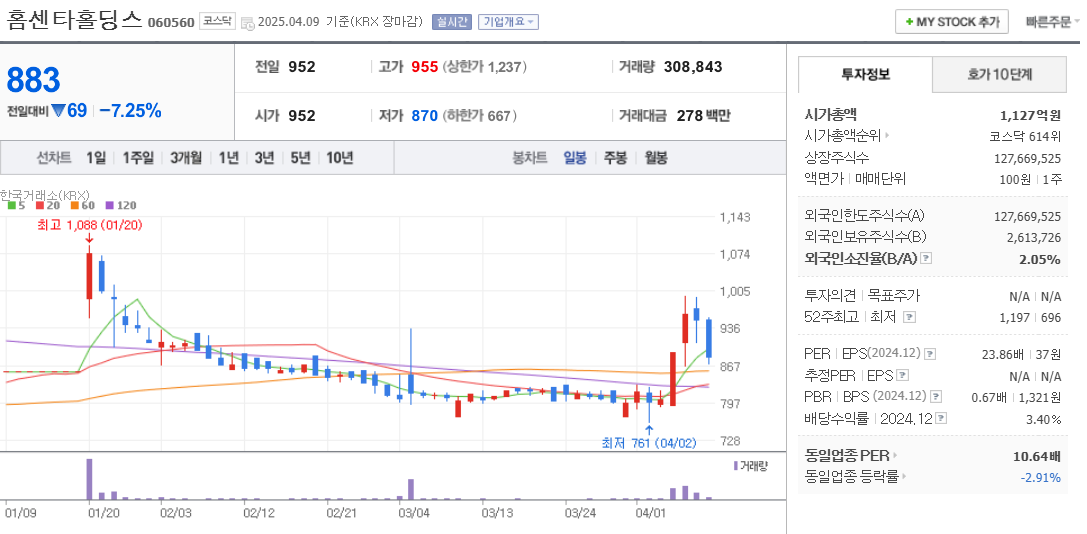Viewport: 1087px width, 534px height.
Task: Click the 거래대금 value 278 백만
Action: pyautogui.click(x=704, y=116)
